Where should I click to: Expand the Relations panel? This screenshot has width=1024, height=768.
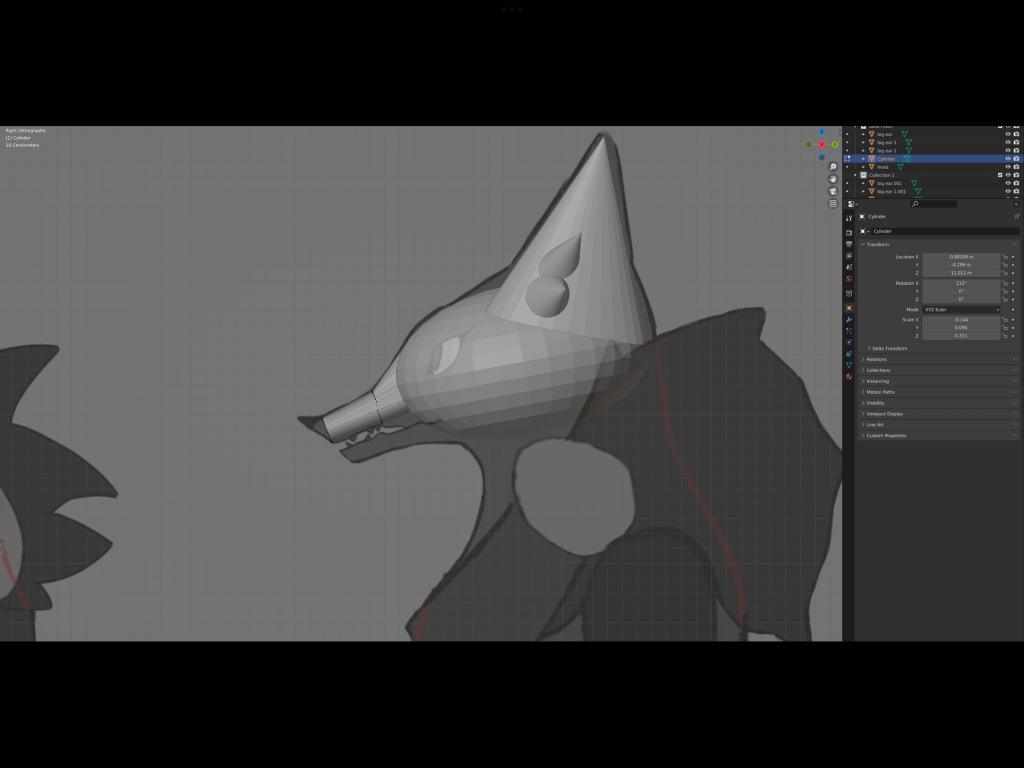pos(876,359)
